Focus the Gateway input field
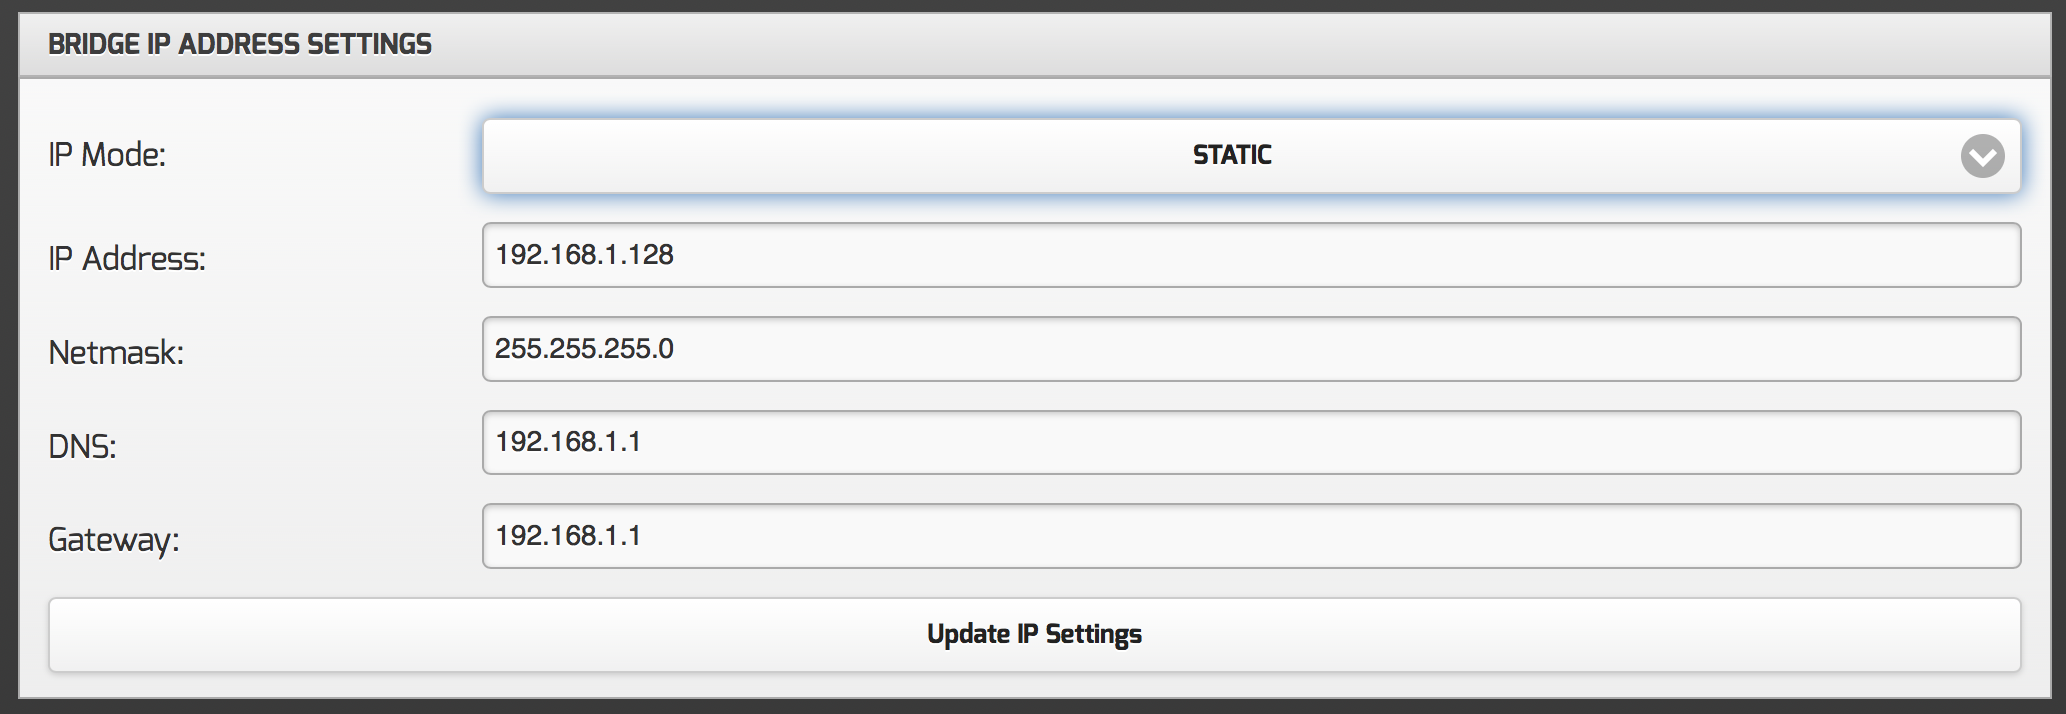 [1250, 536]
